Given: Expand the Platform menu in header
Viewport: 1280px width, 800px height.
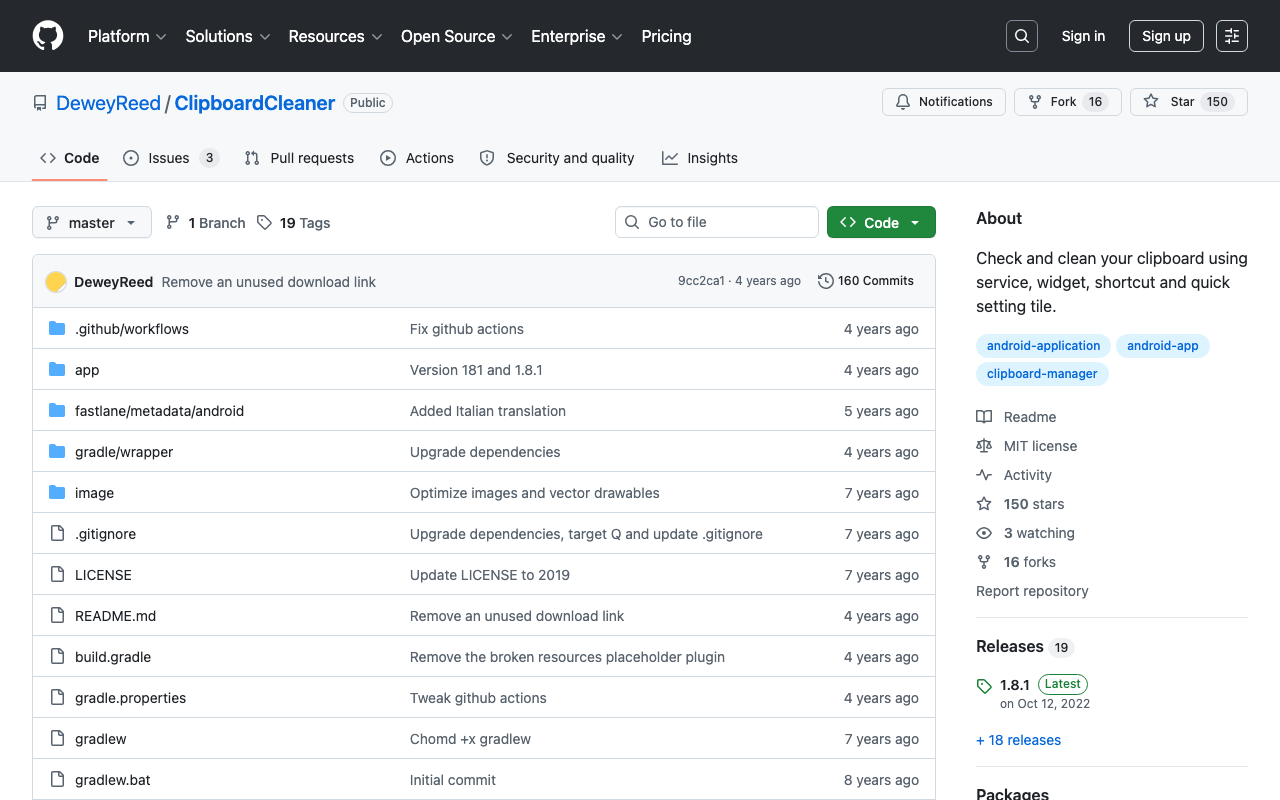Looking at the screenshot, I should point(127,36).
